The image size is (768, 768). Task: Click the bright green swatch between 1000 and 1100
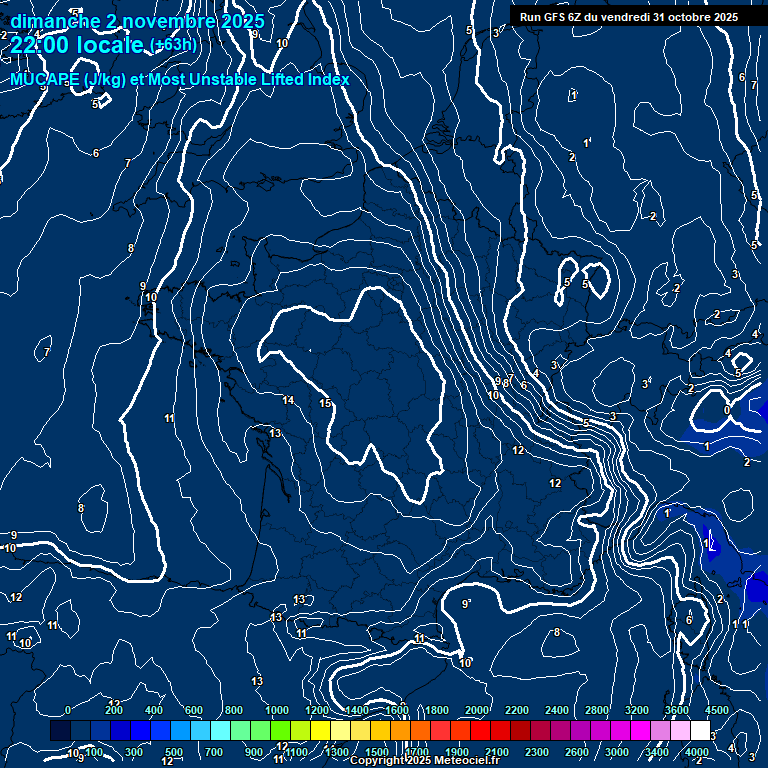280,730
